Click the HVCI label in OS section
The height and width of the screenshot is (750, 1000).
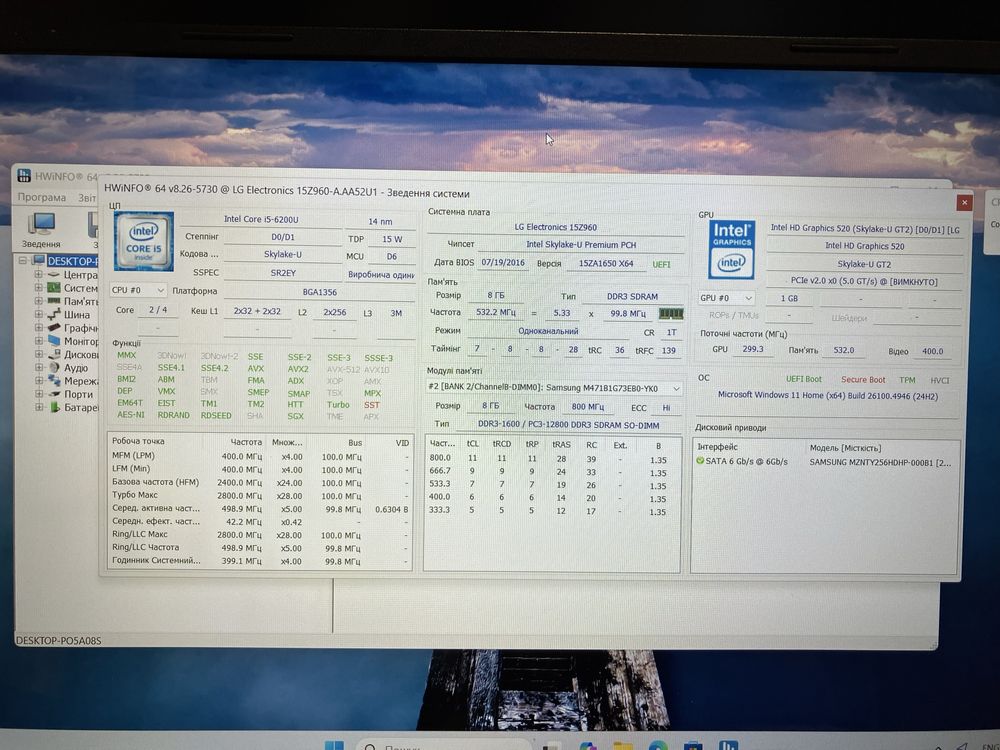[939, 381]
